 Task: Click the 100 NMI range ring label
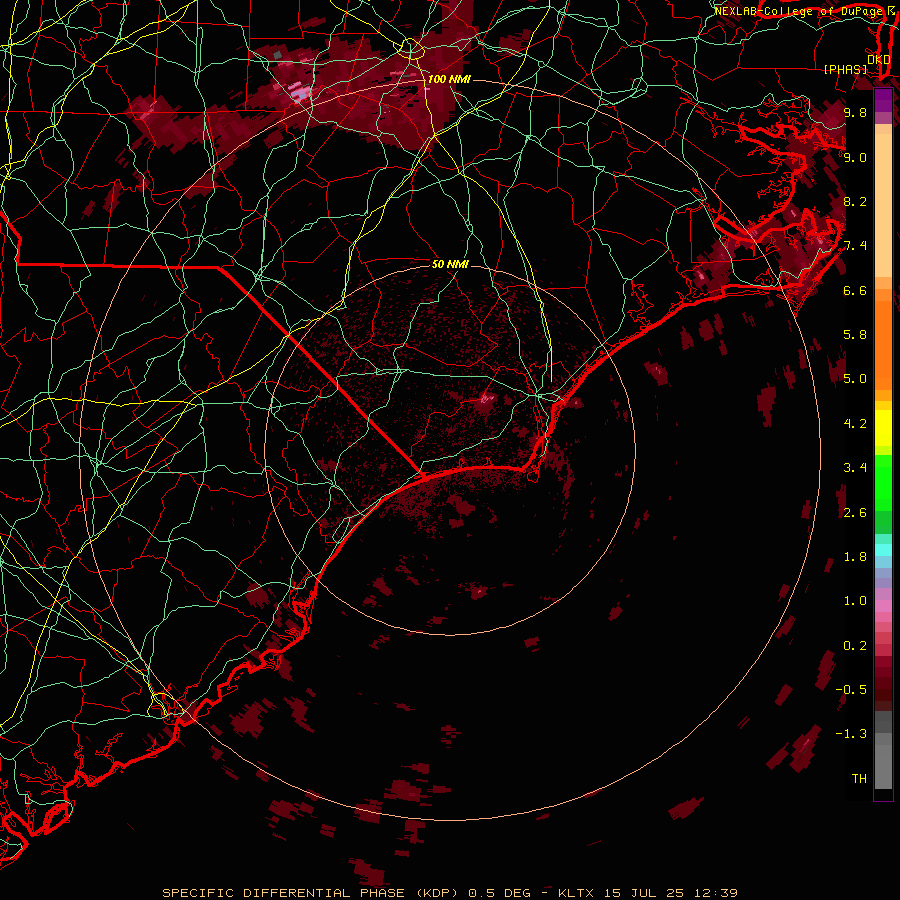tap(449, 79)
